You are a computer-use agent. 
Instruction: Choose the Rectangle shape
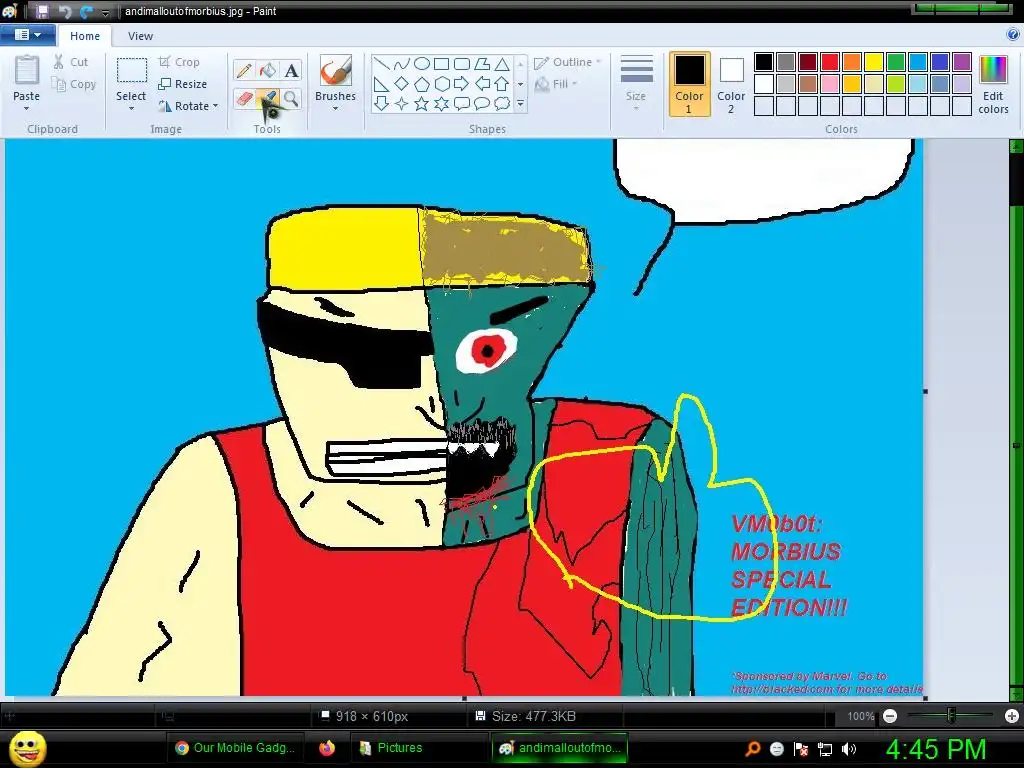(442, 64)
